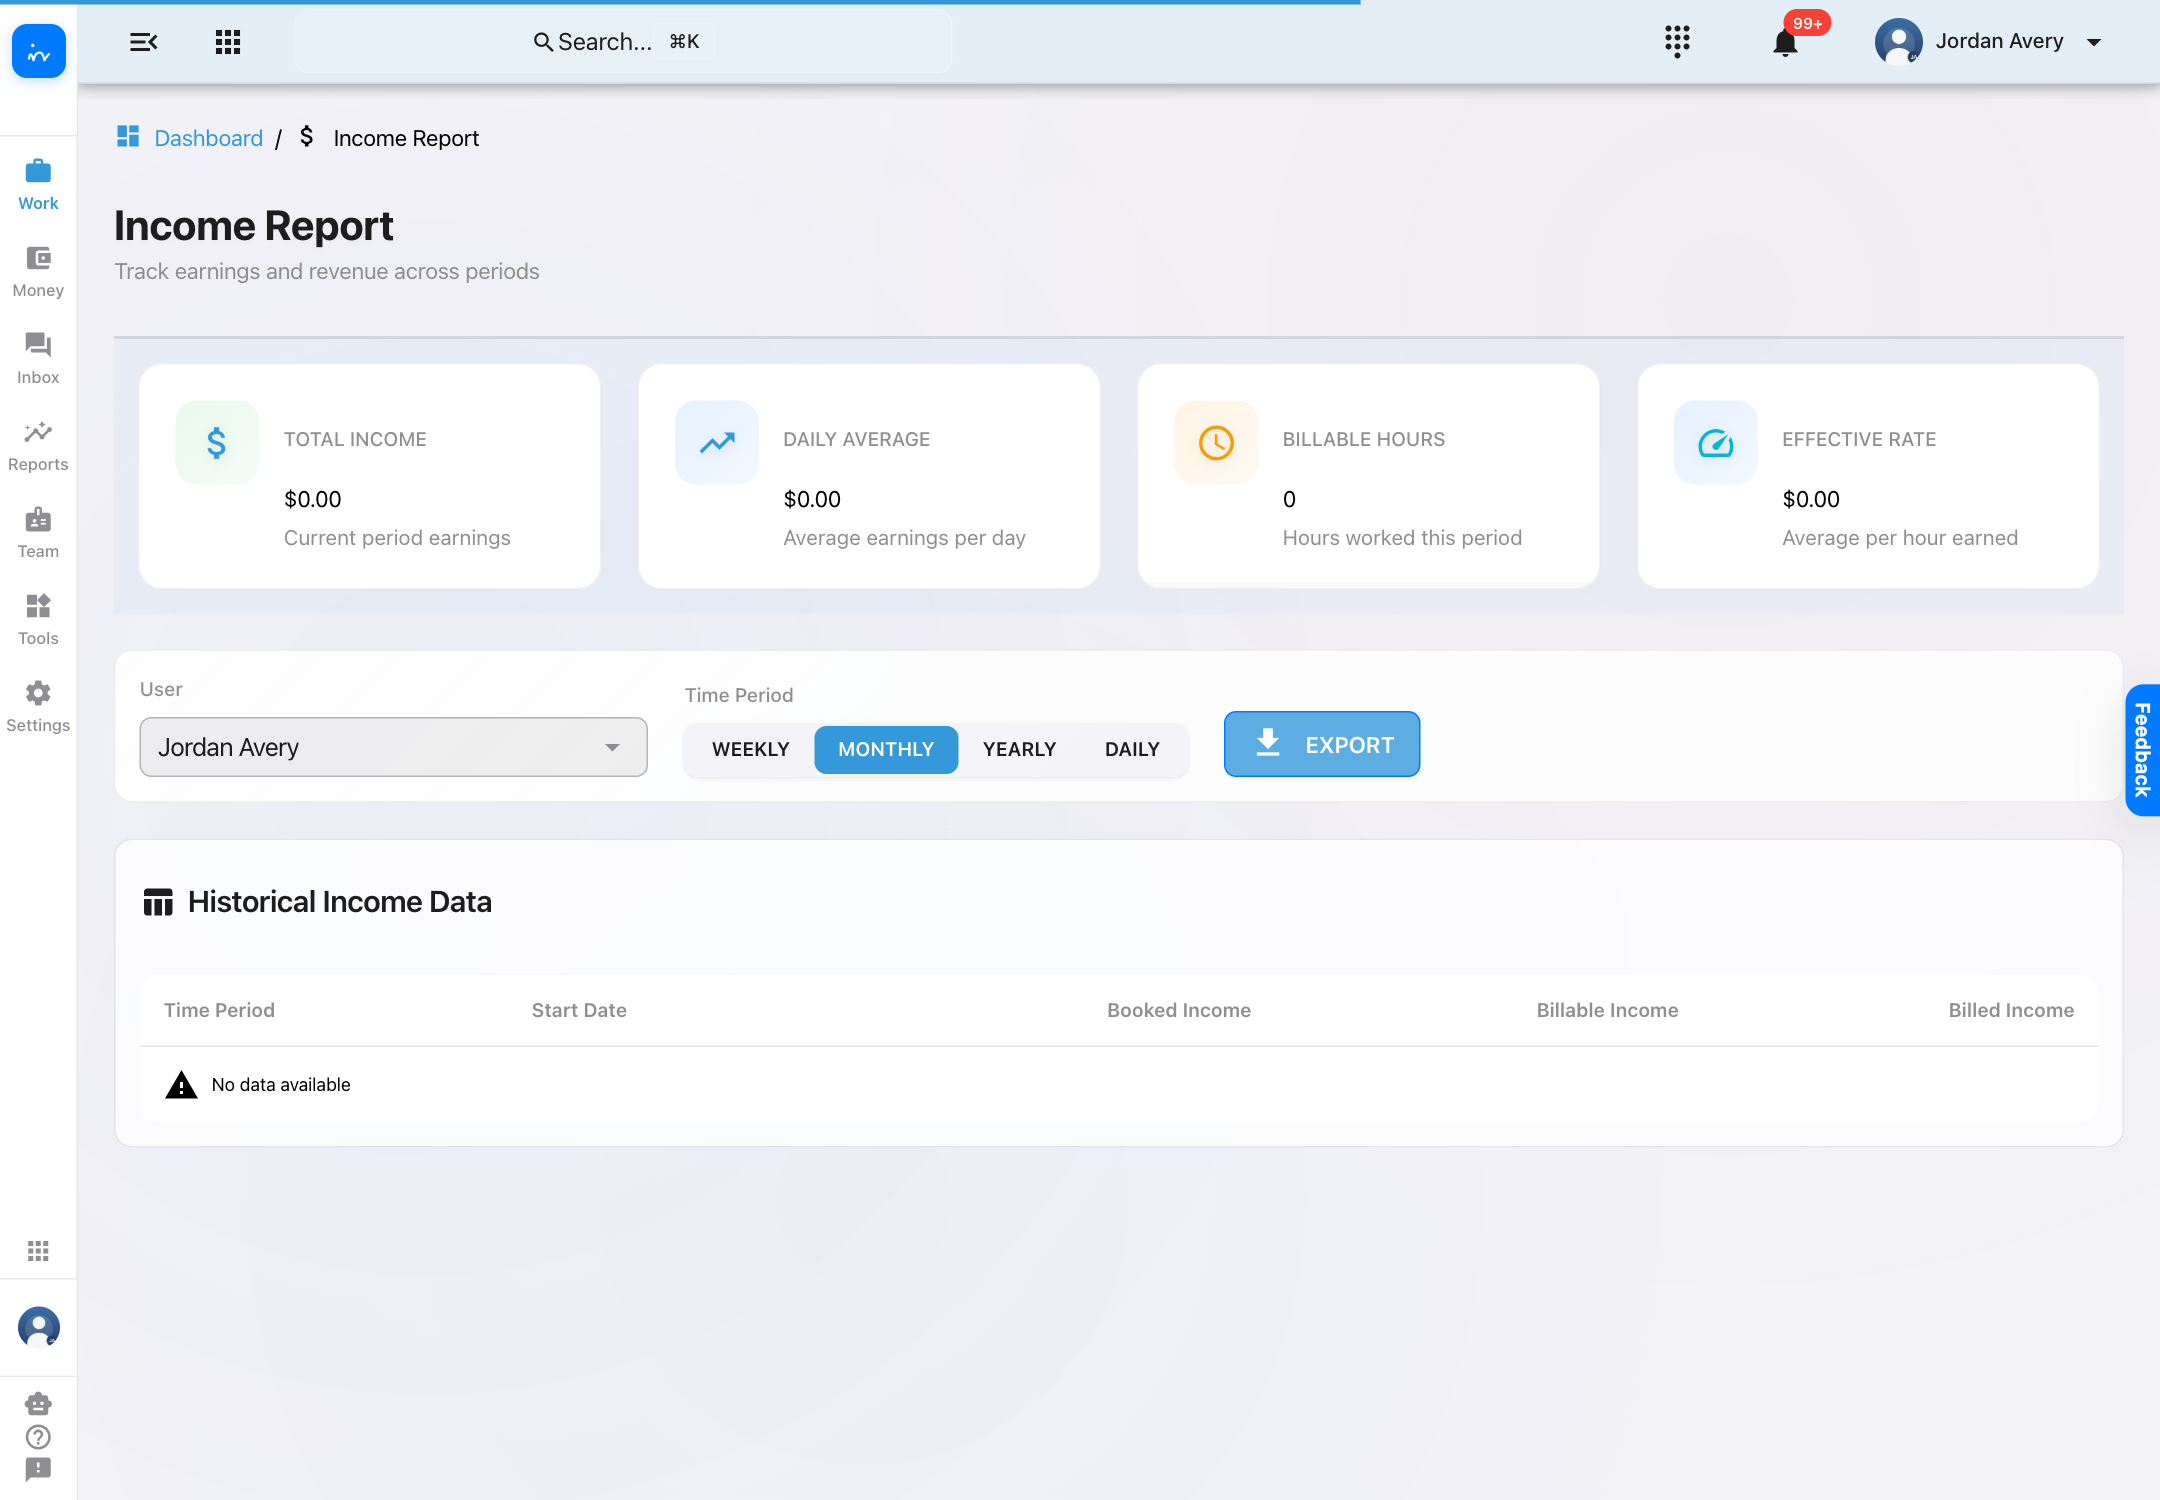
Task: Select the Daily time period
Action: [1132, 749]
